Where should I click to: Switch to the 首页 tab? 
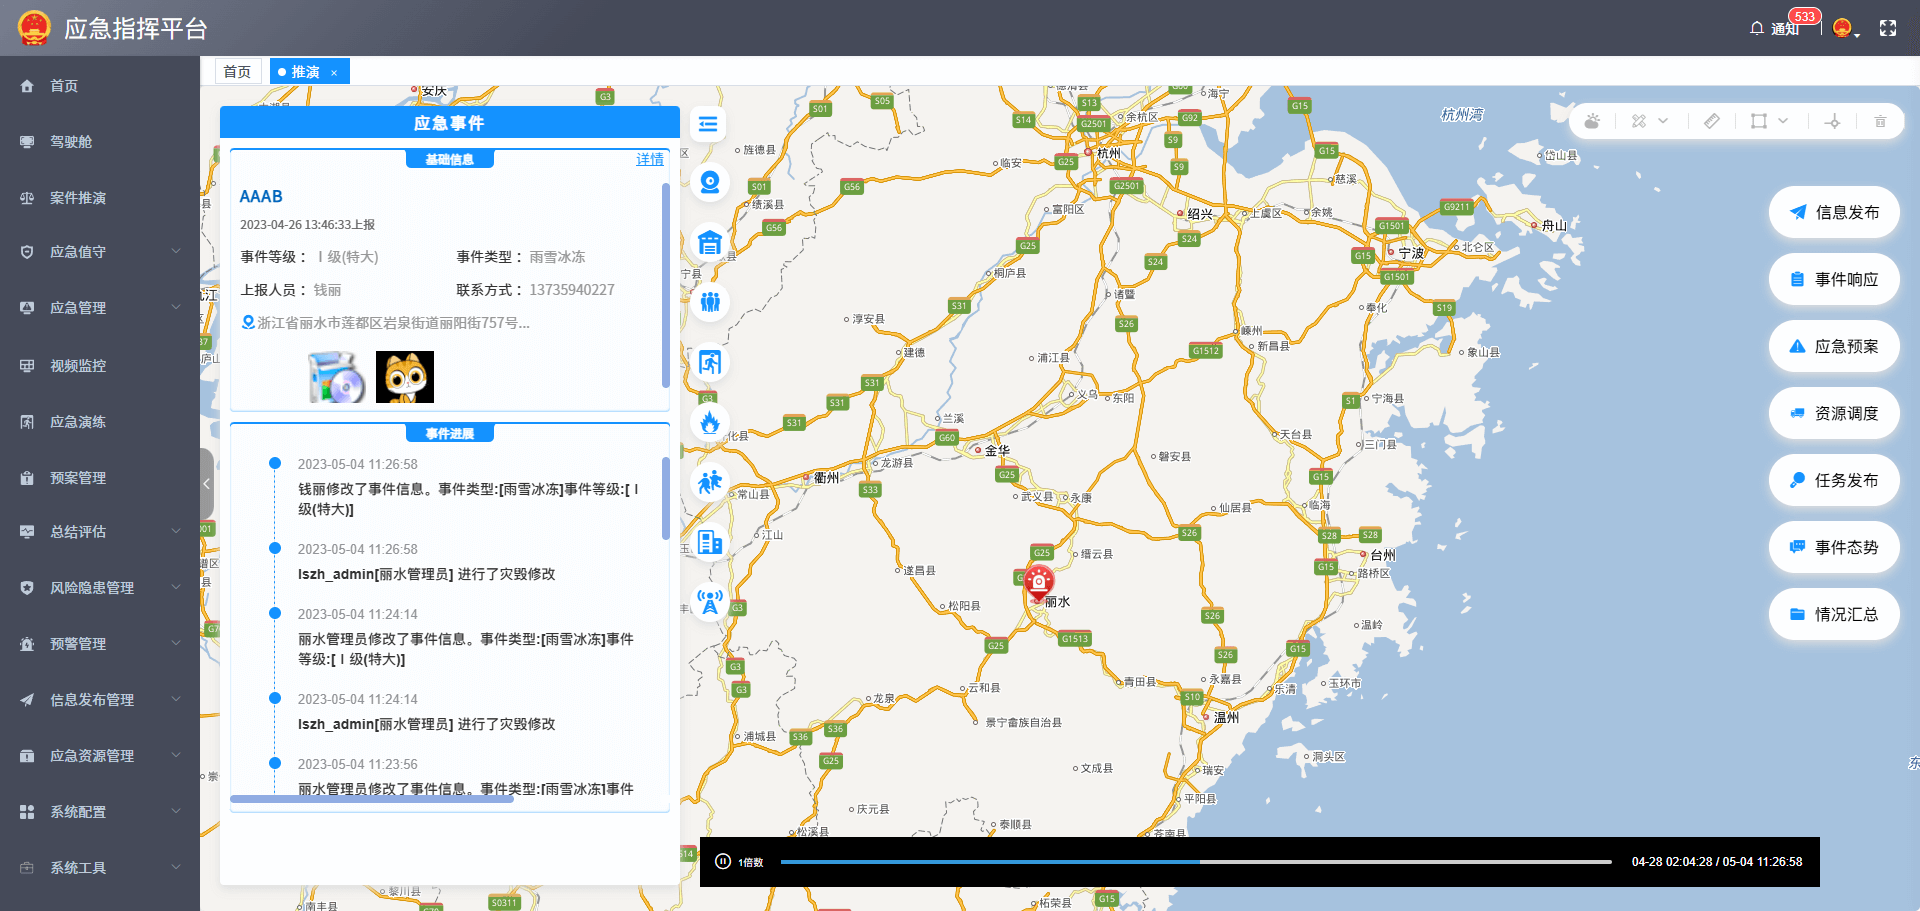(237, 72)
